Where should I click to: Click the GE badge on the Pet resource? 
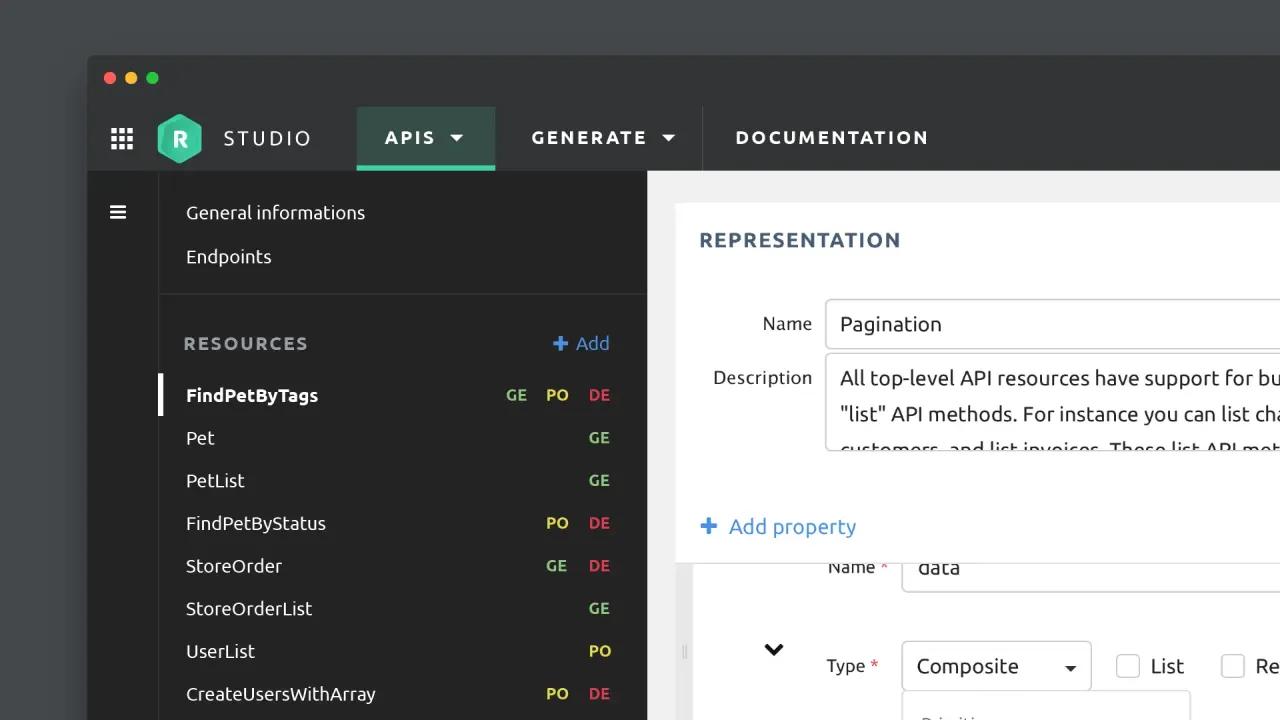599,438
